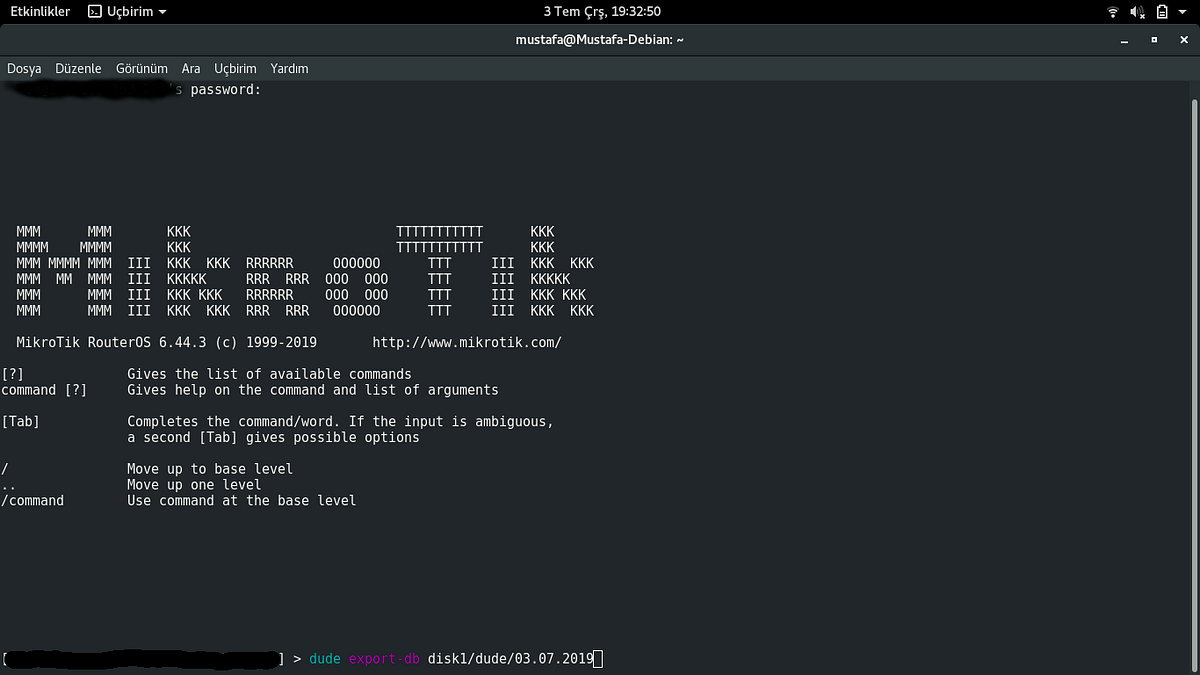The image size is (1200, 675).
Task: Click the 'command [?]' help entry
Action: coord(44,390)
